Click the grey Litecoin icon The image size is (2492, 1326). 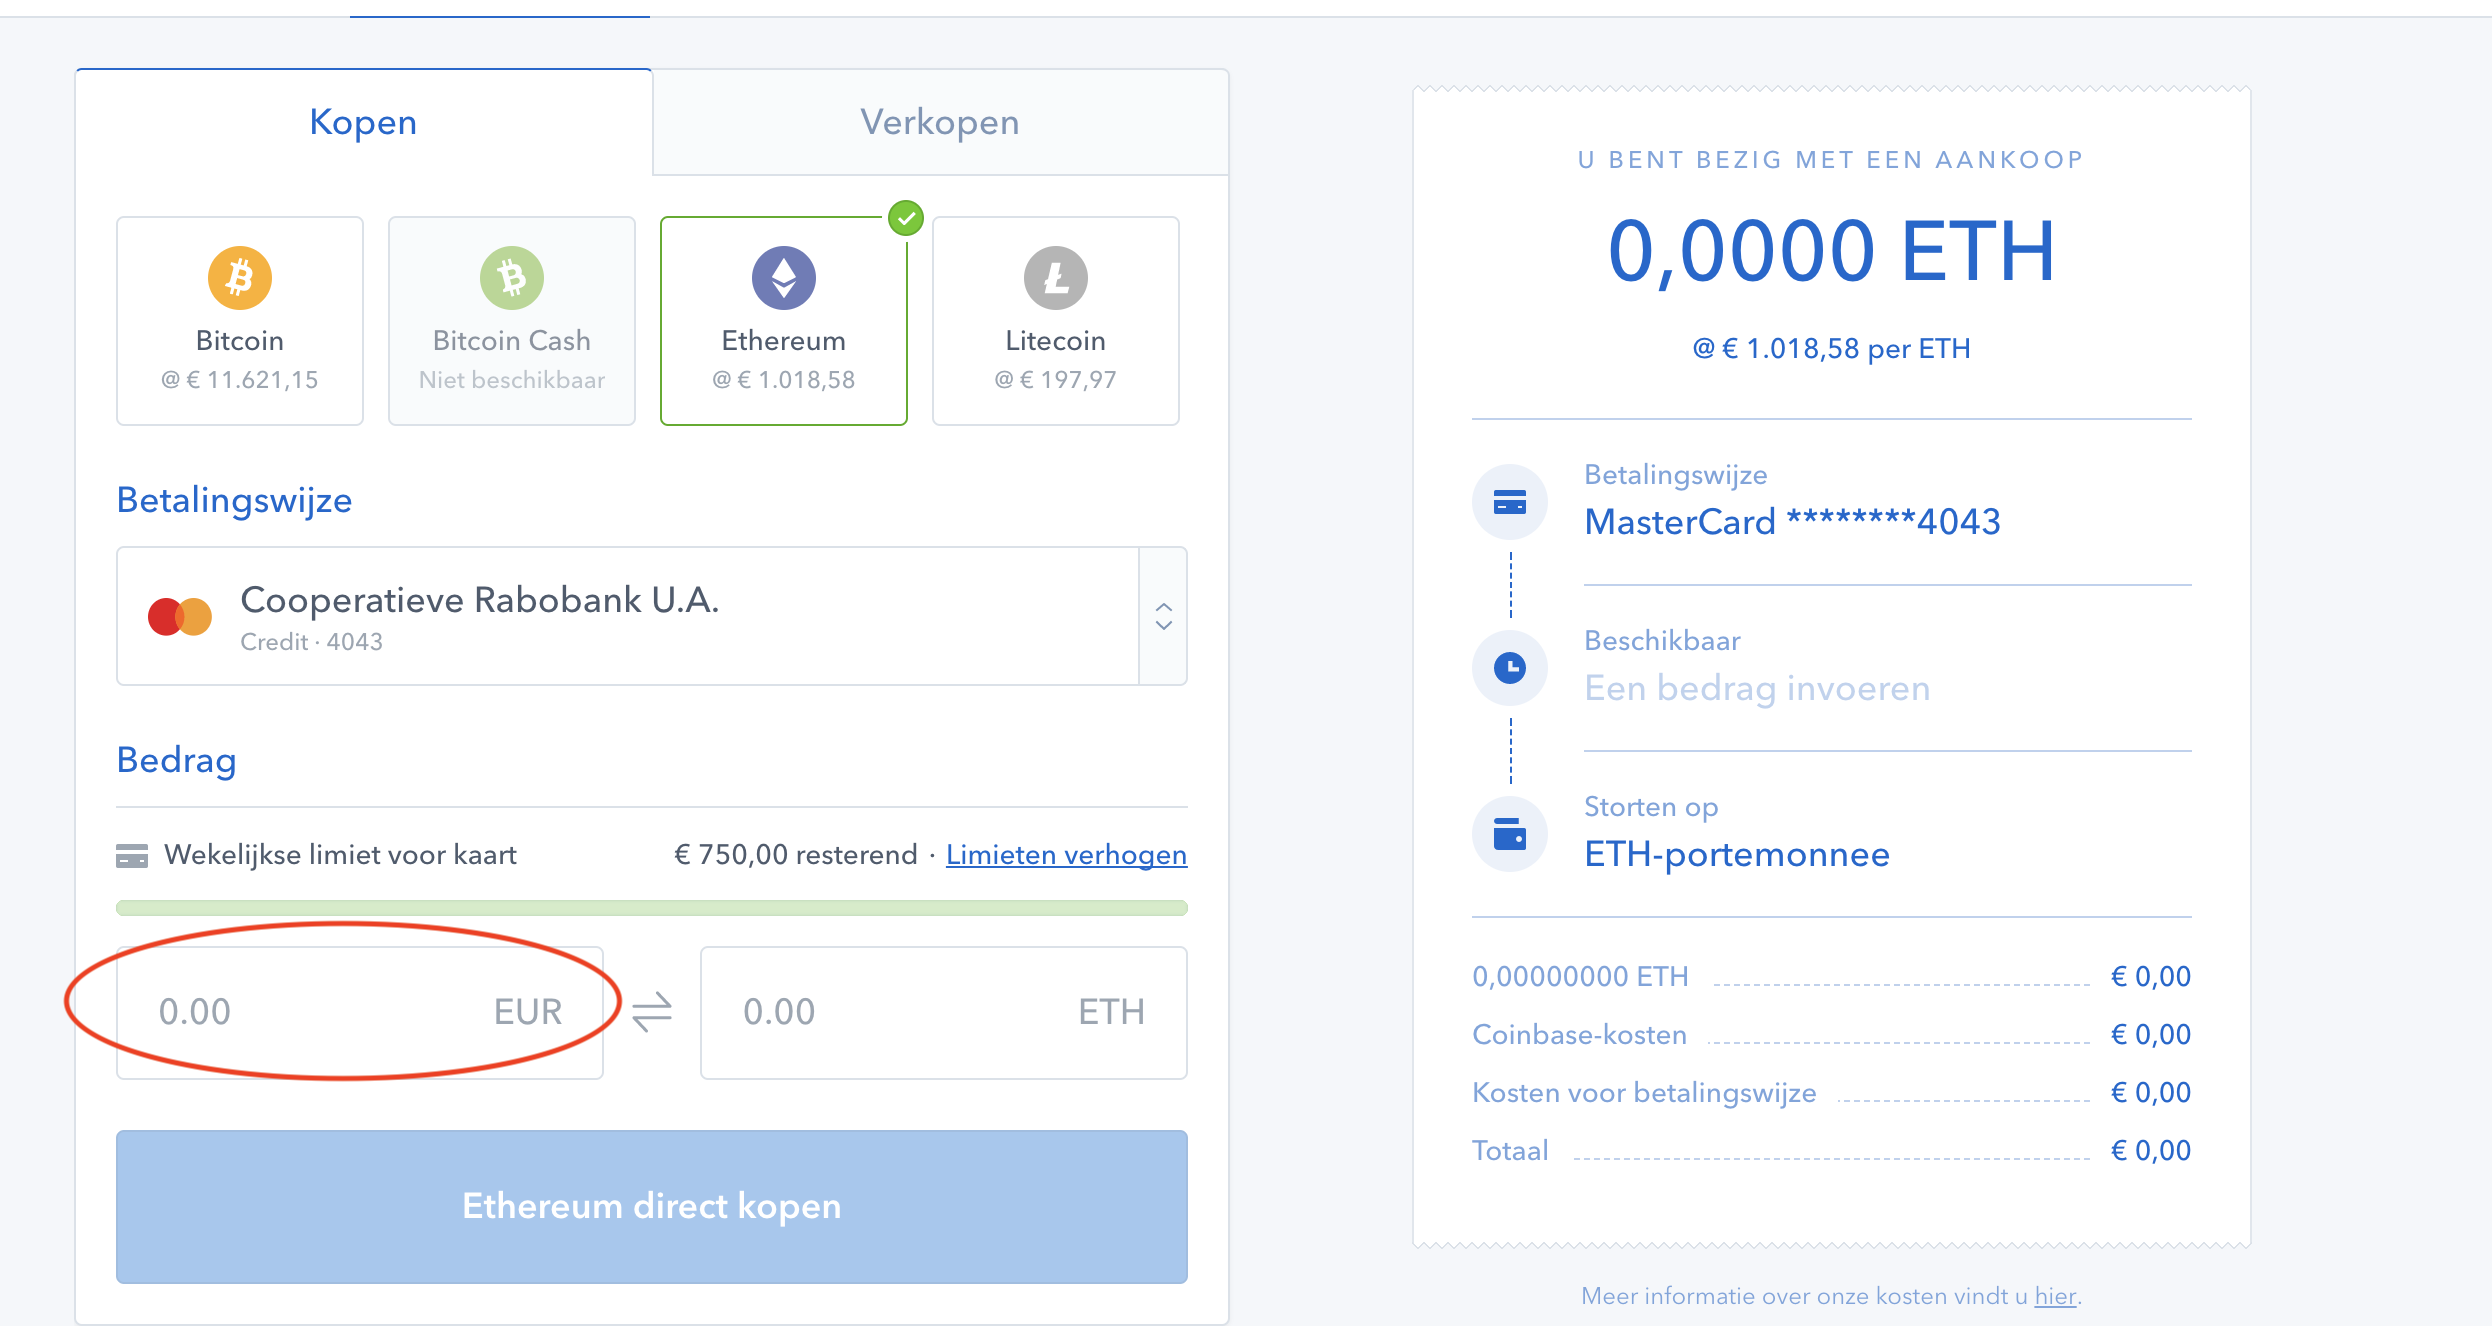pyautogui.click(x=1056, y=278)
